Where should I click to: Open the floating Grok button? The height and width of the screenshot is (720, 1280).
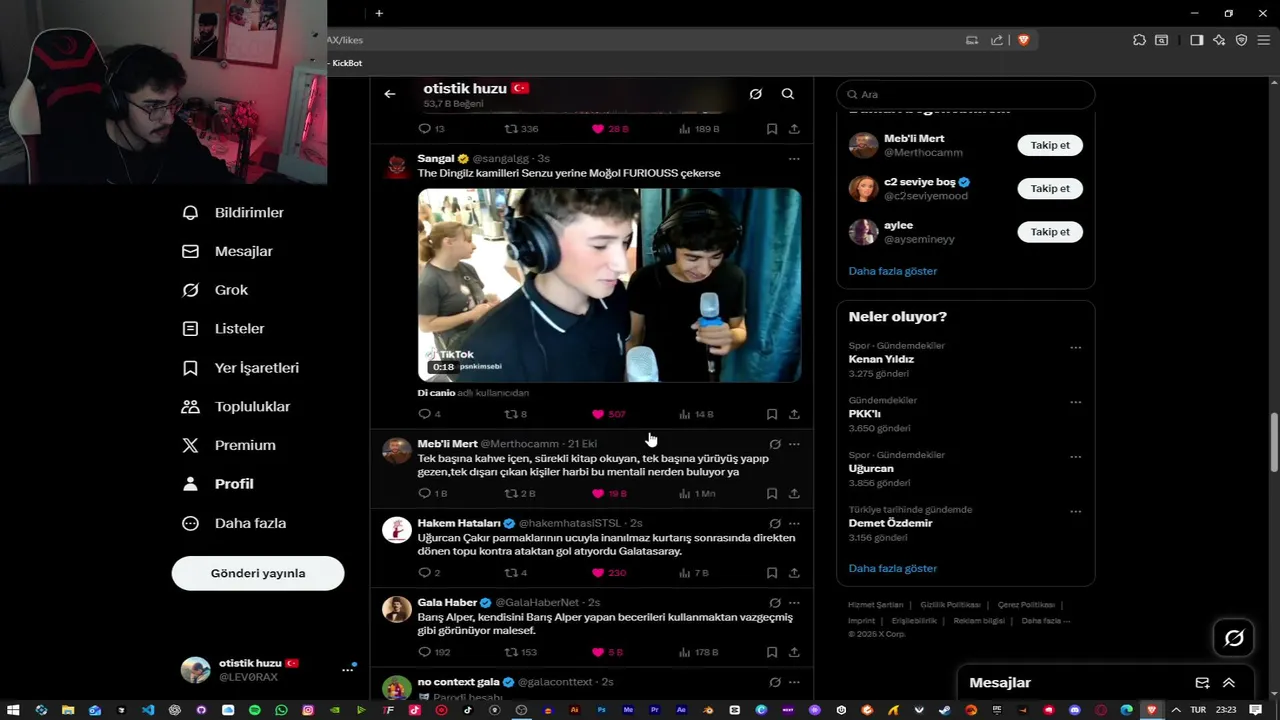pos(1234,638)
